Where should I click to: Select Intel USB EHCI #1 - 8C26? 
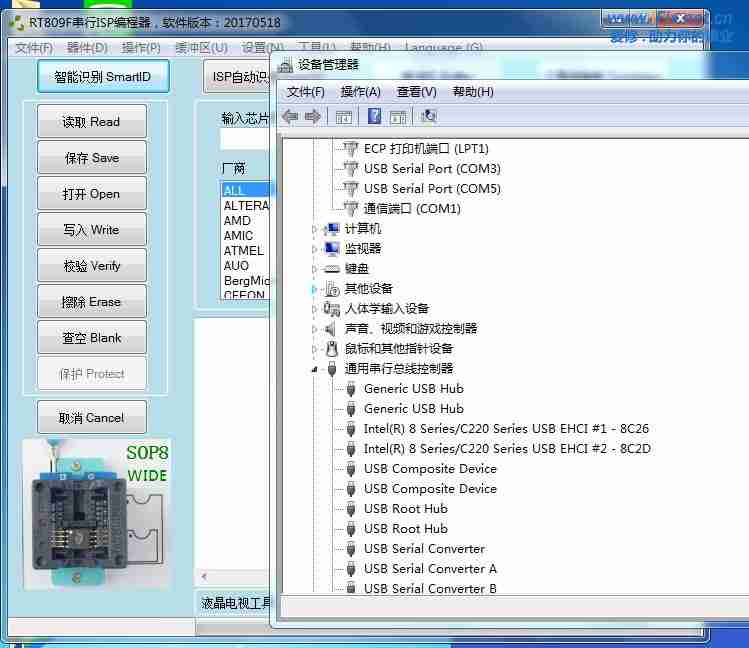[x=506, y=429]
